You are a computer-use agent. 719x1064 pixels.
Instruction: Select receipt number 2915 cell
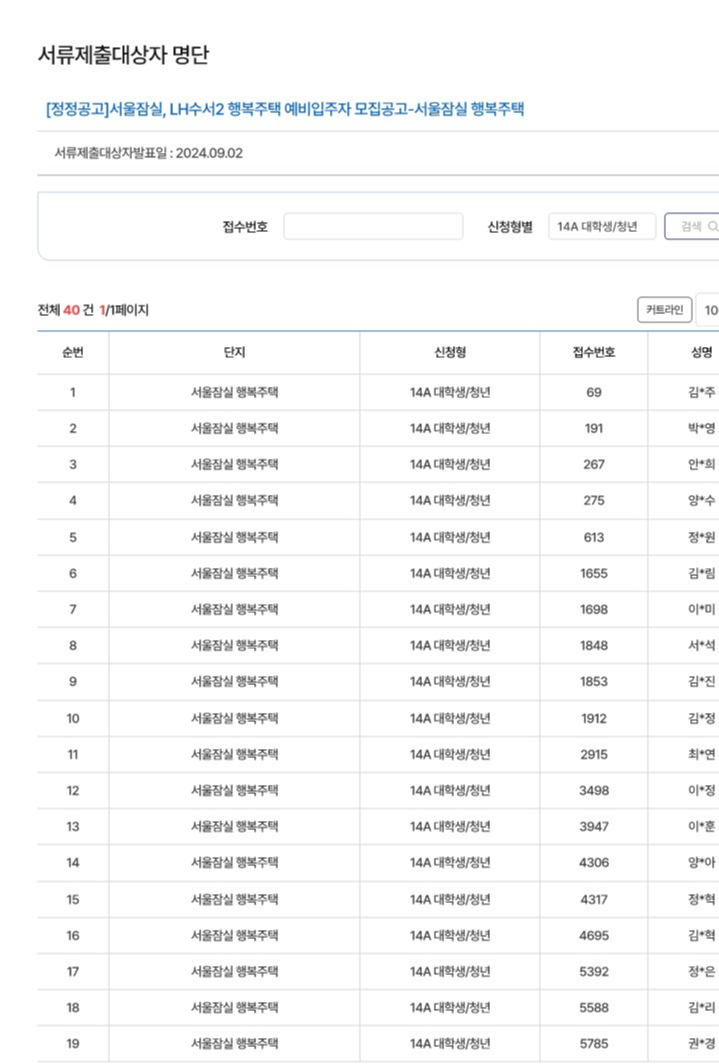click(594, 754)
